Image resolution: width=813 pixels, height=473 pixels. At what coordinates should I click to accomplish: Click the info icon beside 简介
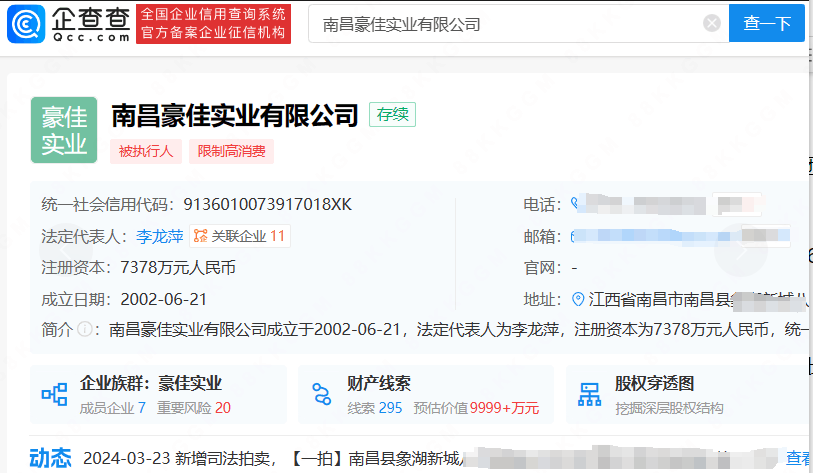coord(85,329)
